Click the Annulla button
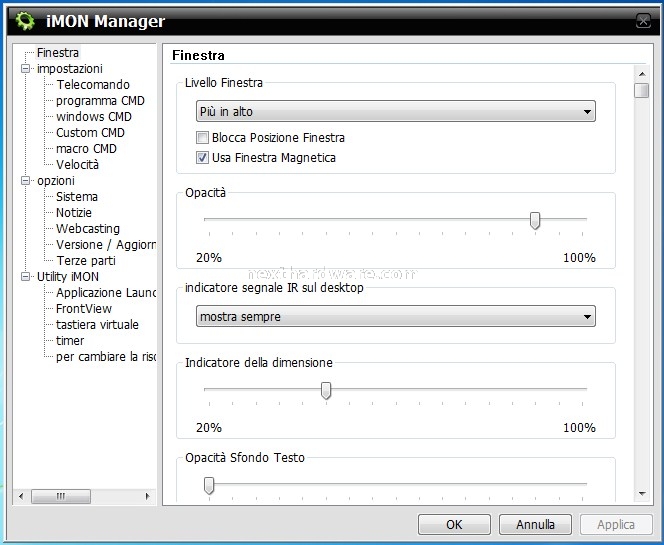Screen dimensions: 664x545 [535, 525]
